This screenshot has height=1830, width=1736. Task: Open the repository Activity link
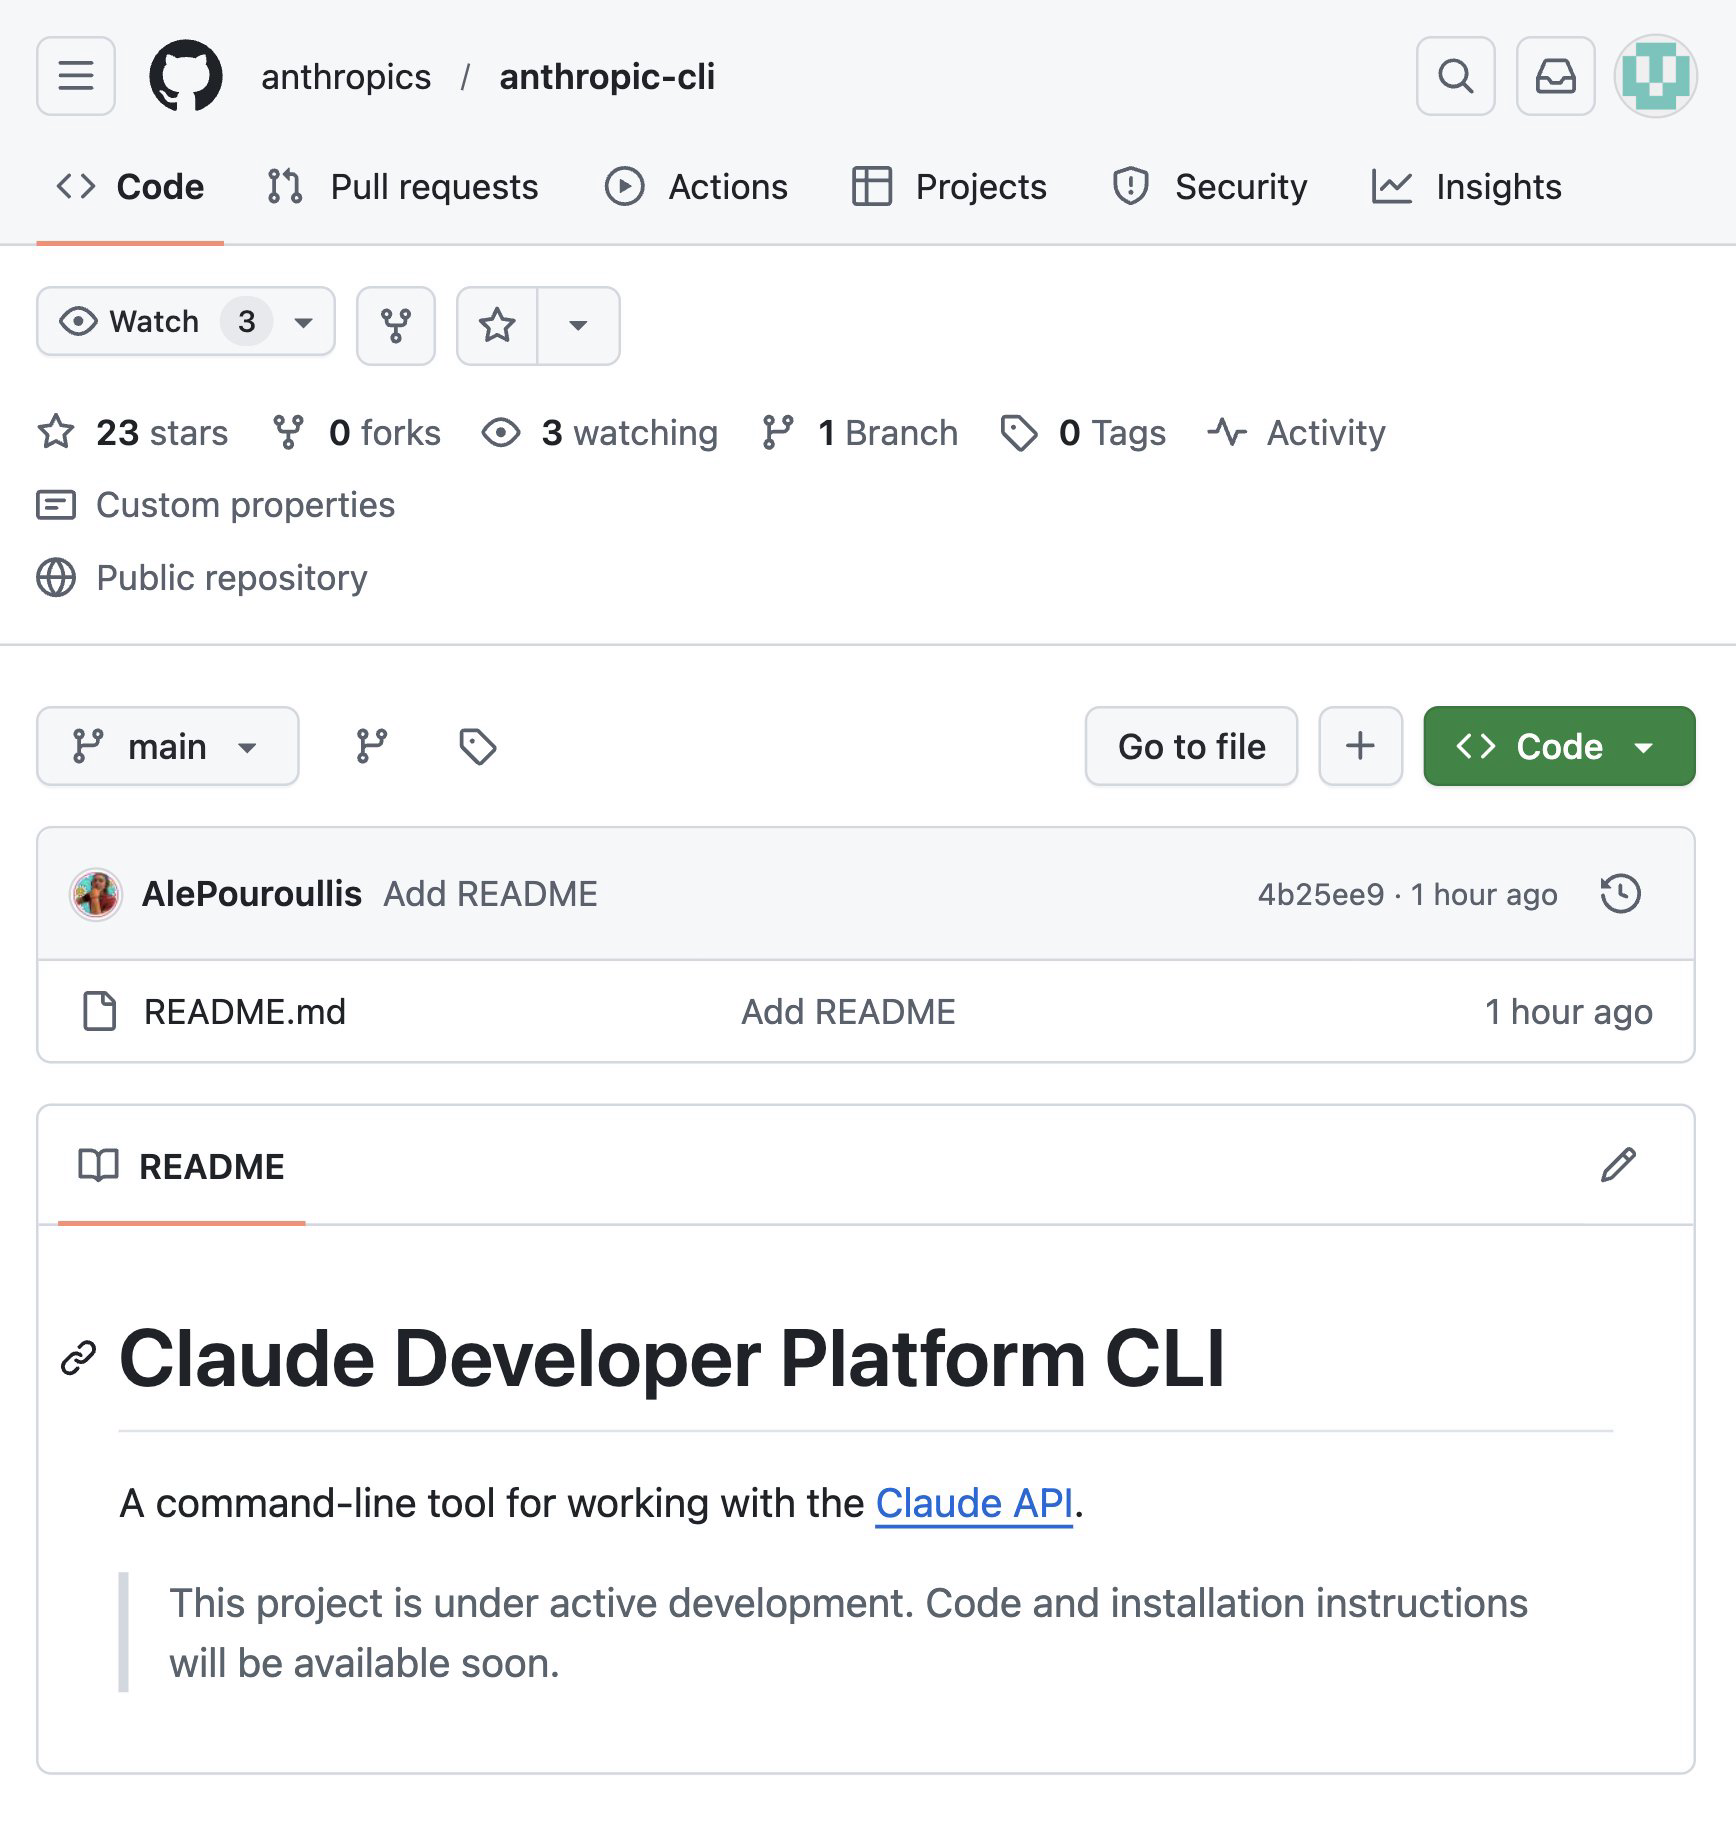1297,433
